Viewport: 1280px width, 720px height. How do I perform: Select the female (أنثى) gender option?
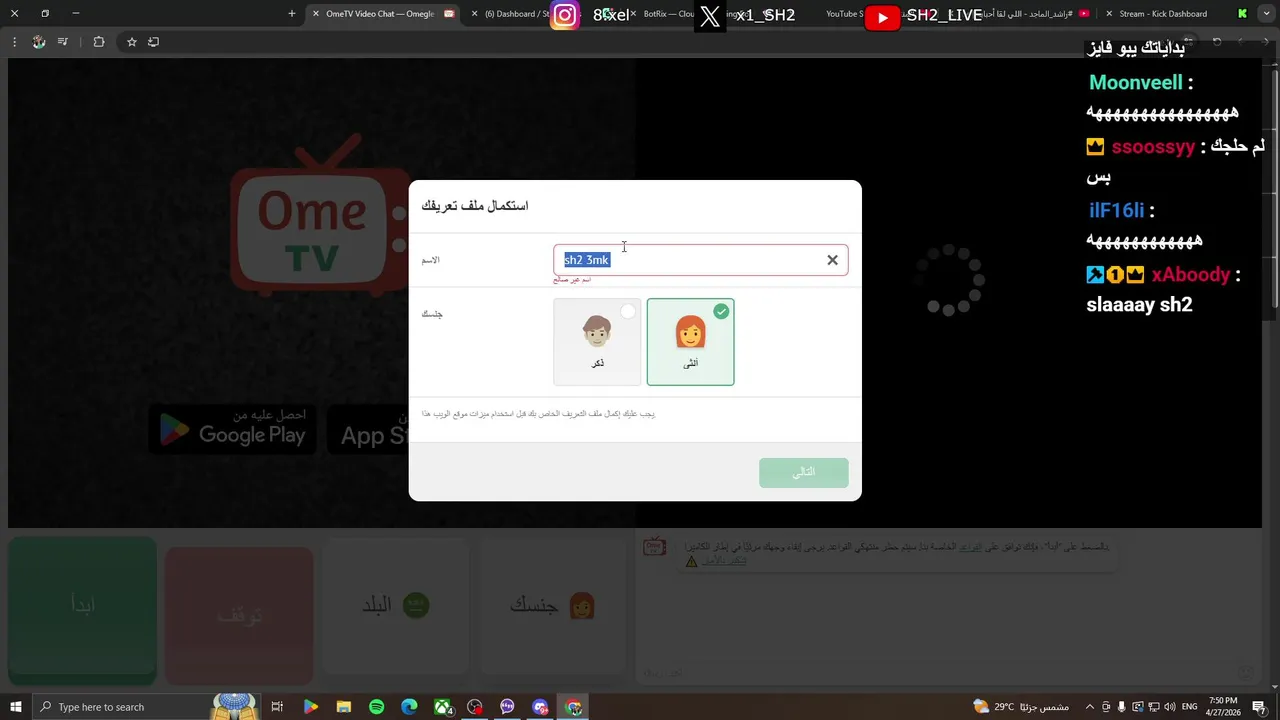coord(690,342)
